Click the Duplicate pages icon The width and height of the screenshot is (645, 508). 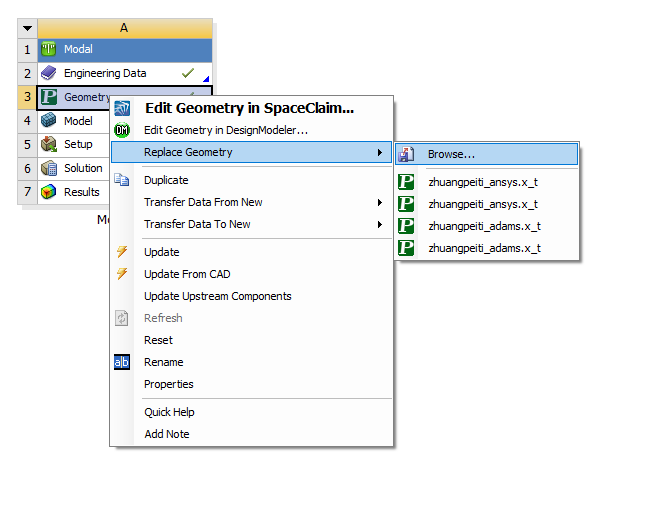click(x=122, y=180)
